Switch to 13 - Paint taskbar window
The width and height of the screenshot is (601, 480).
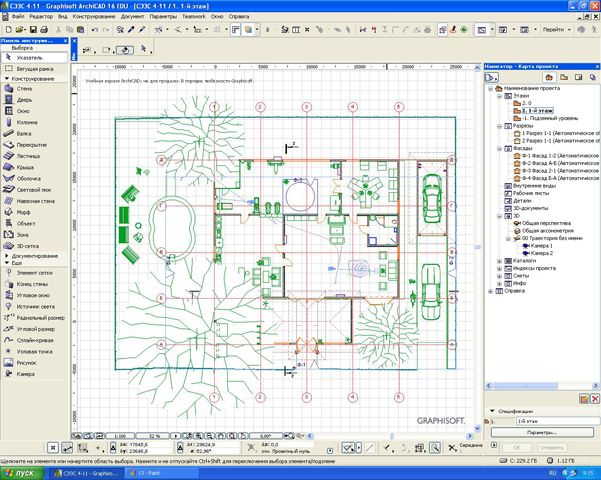click(x=161, y=473)
